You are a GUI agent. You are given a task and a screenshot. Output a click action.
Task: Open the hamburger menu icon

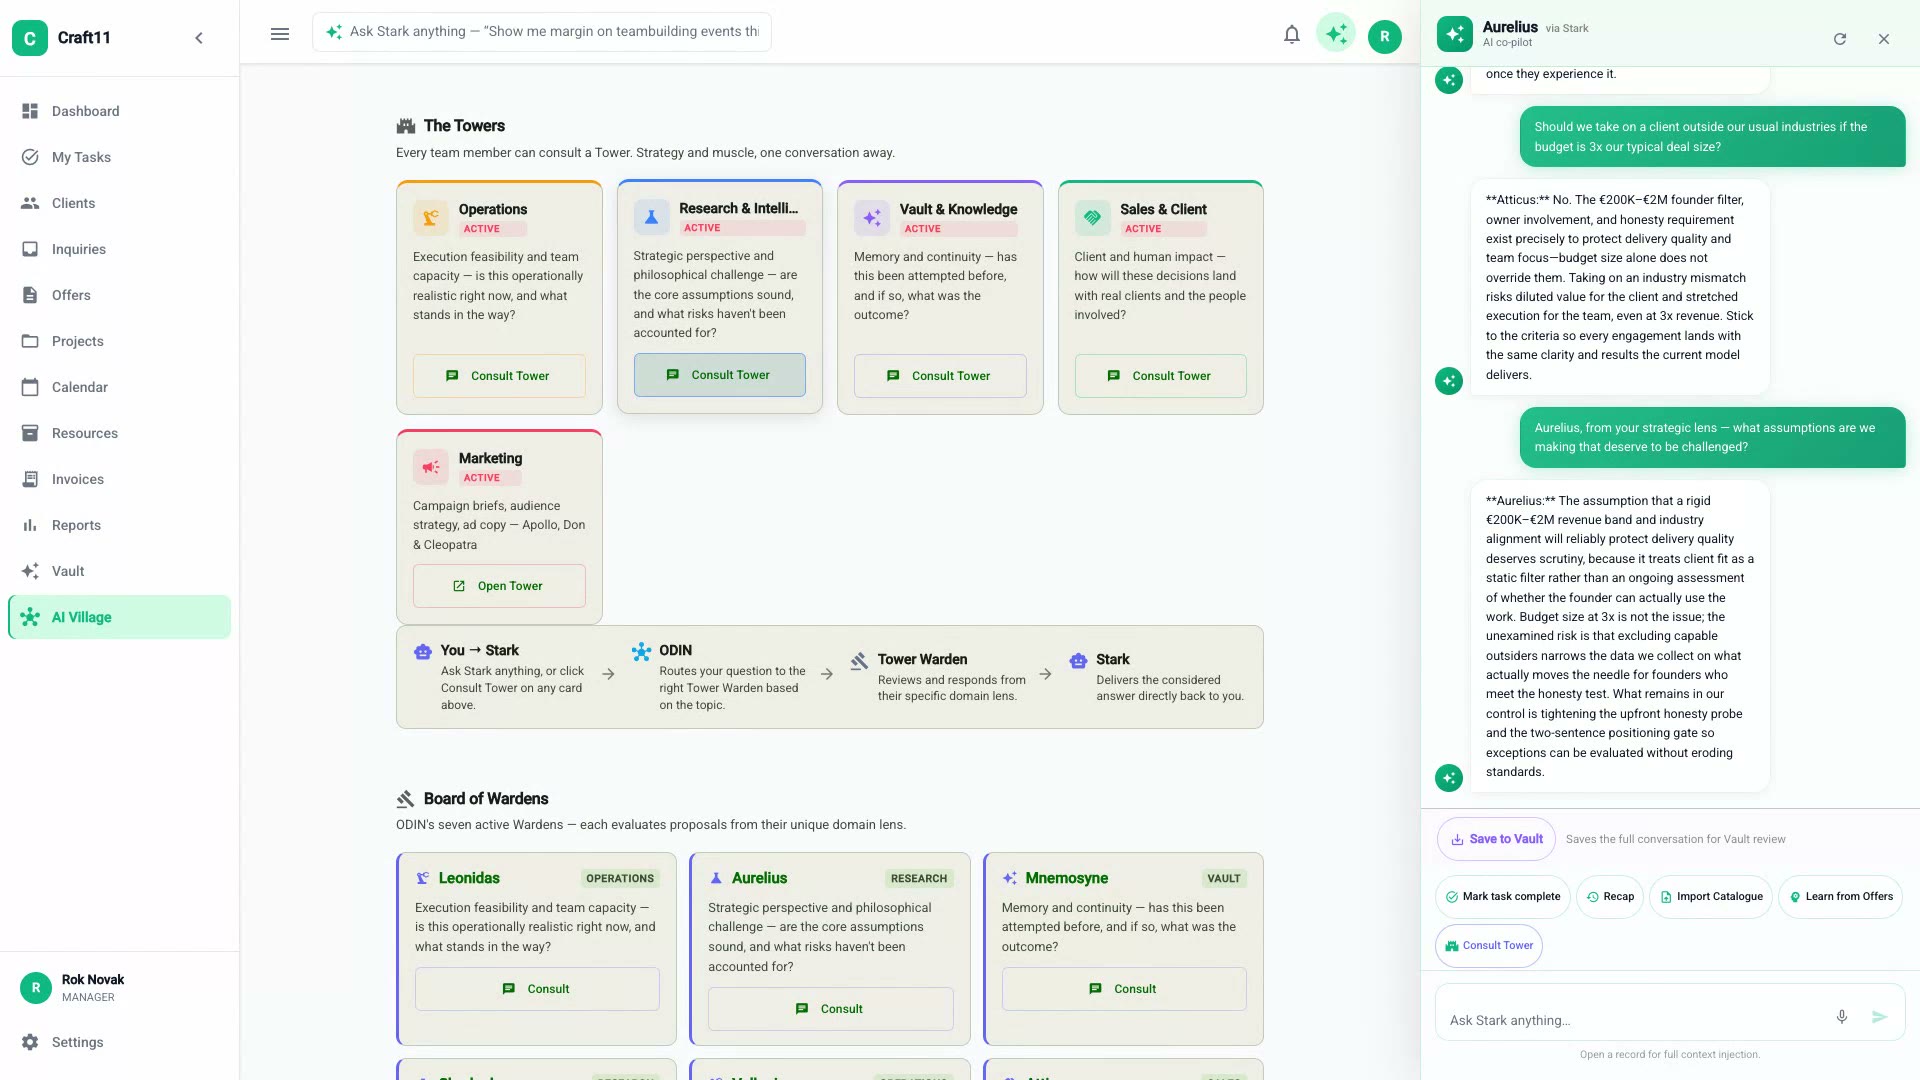pyautogui.click(x=280, y=34)
